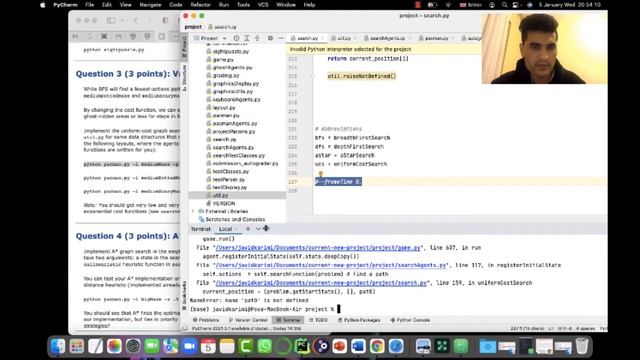Open the Navigate menu in the menu bar
The height and width of the screenshot is (360, 640).
(x=150, y=5)
